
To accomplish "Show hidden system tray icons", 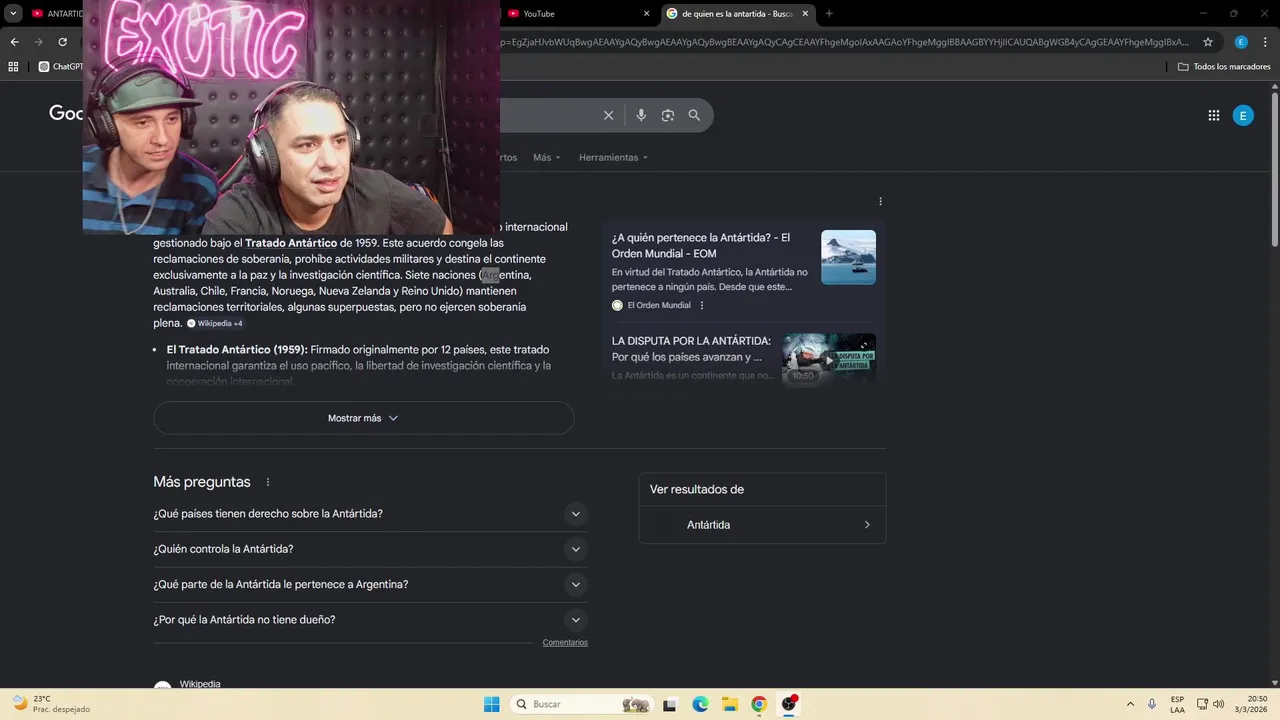I will [x=1130, y=704].
